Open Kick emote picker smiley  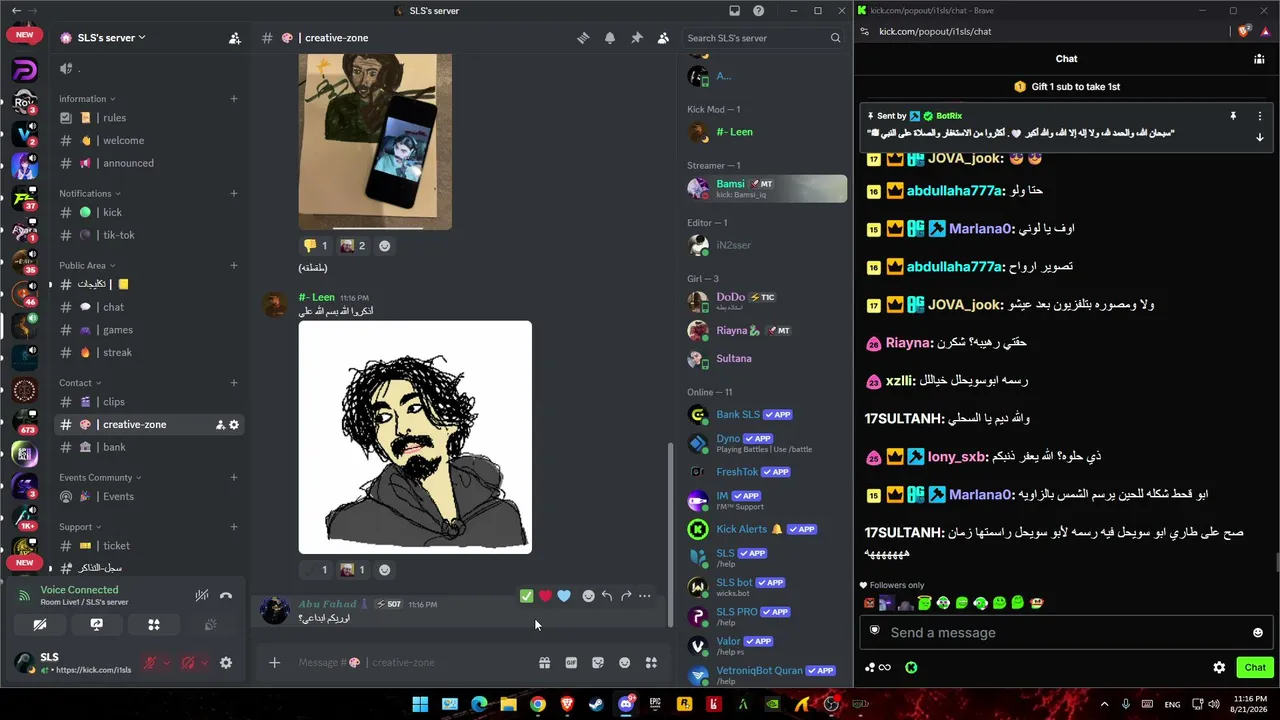[x=1257, y=633]
